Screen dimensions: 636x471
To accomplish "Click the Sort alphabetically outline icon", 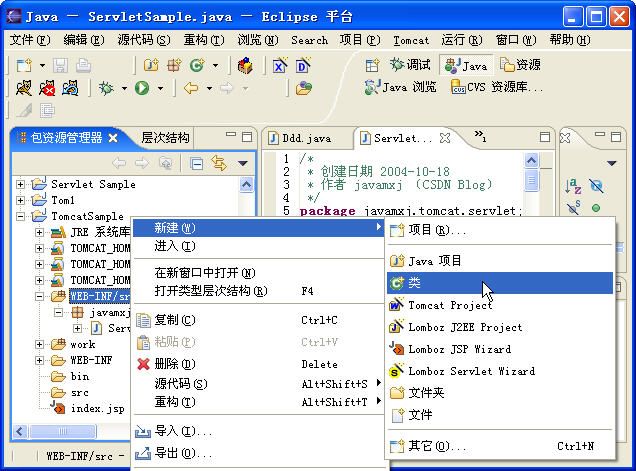I will (x=573, y=186).
